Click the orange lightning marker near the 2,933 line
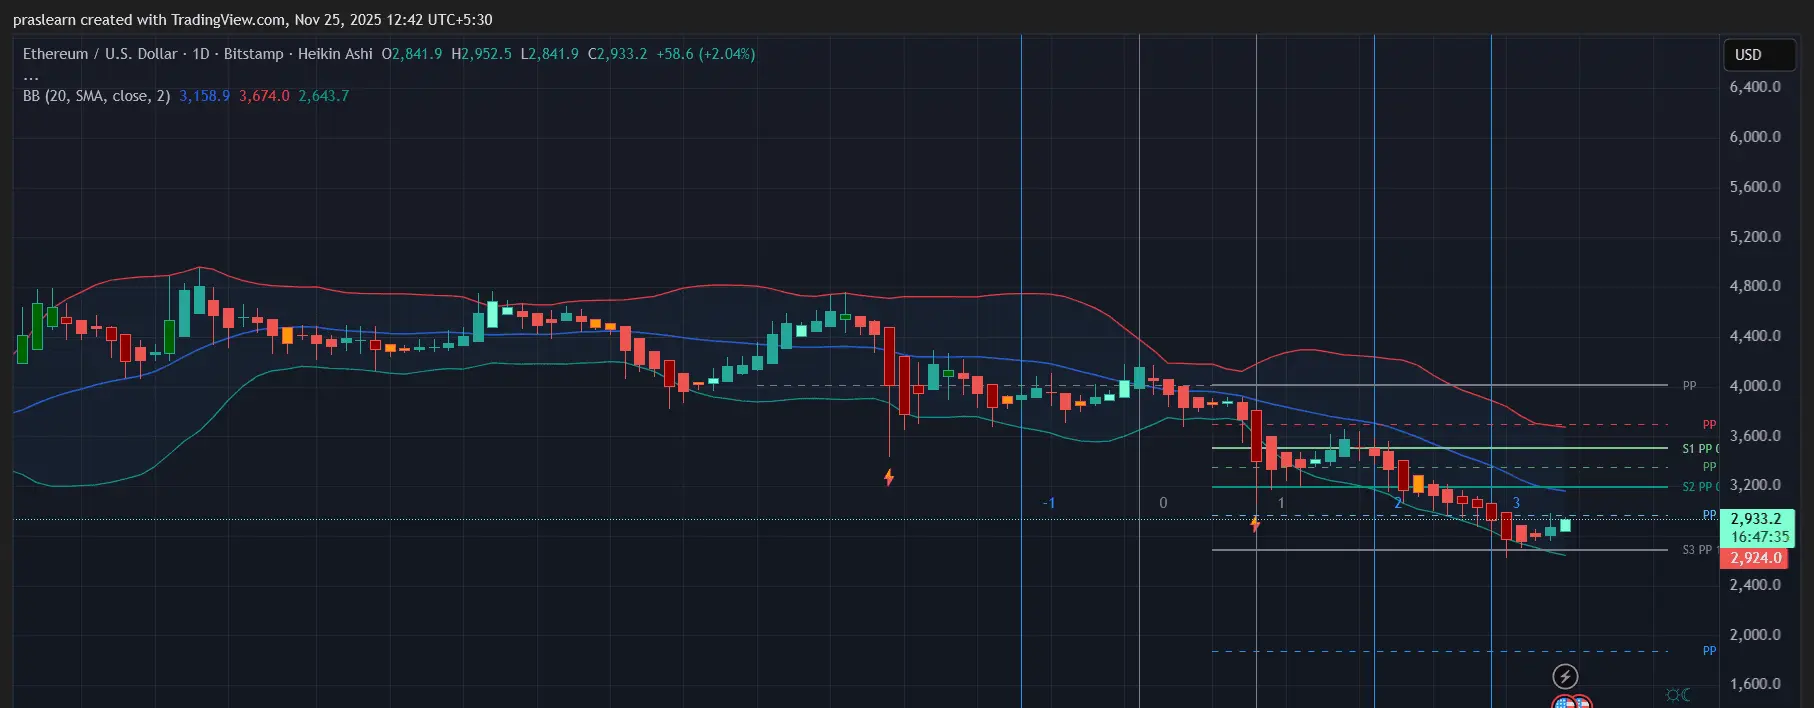Screen dimensions: 1814x708 pyautogui.click(x=1255, y=523)
